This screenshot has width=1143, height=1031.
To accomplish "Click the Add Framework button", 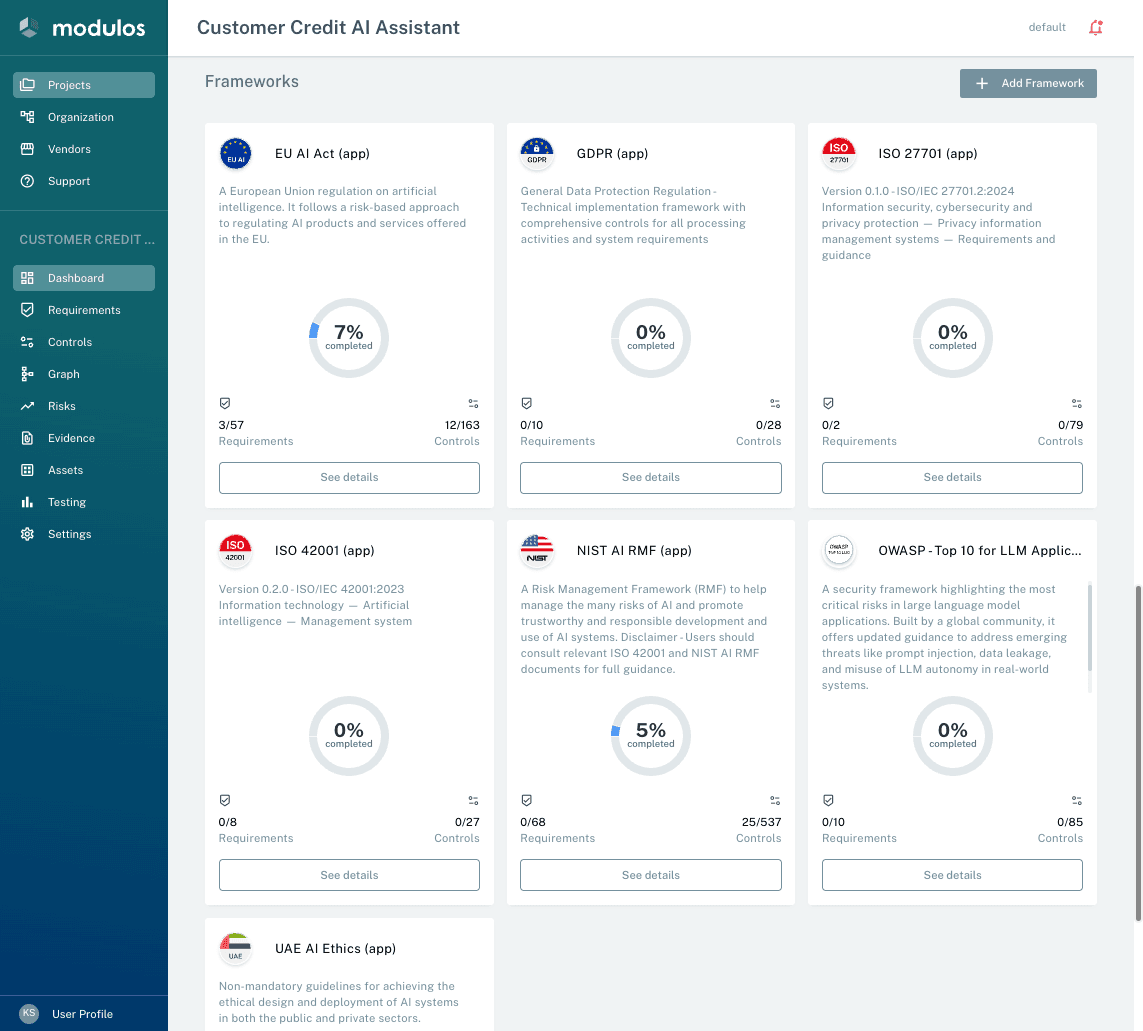I will click(1028, 83).
